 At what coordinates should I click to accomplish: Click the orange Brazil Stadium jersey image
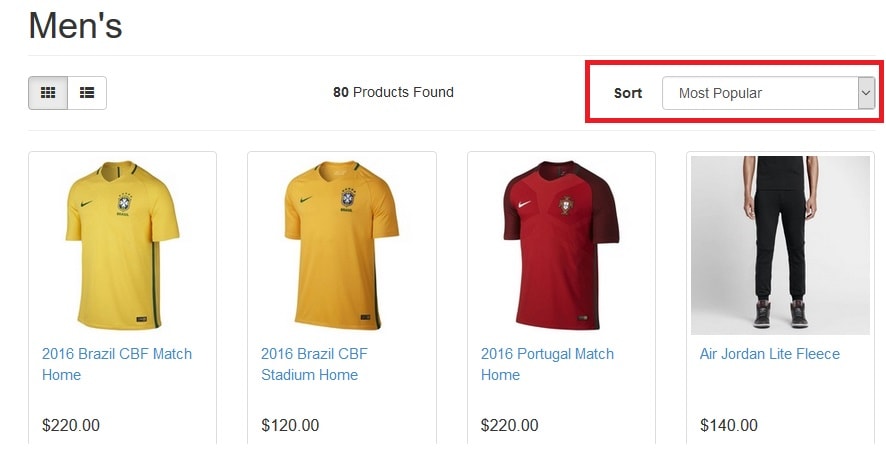click(341, 245)
